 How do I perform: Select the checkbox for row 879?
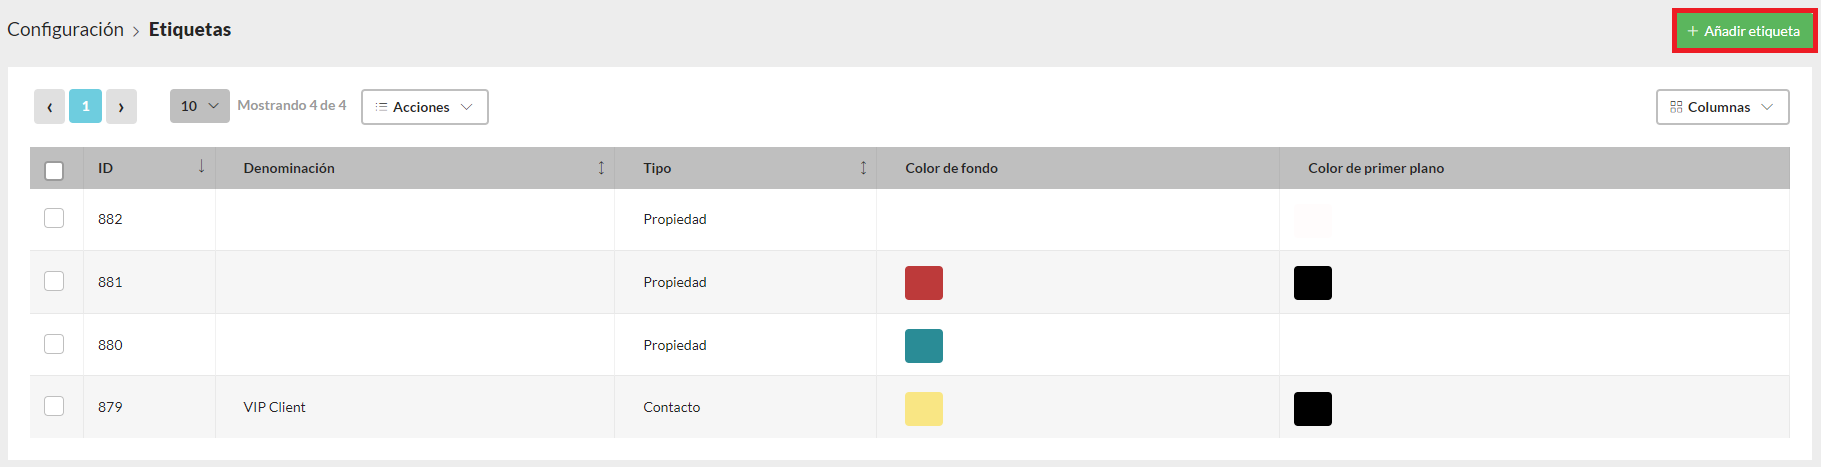click(x=54, y=406)
